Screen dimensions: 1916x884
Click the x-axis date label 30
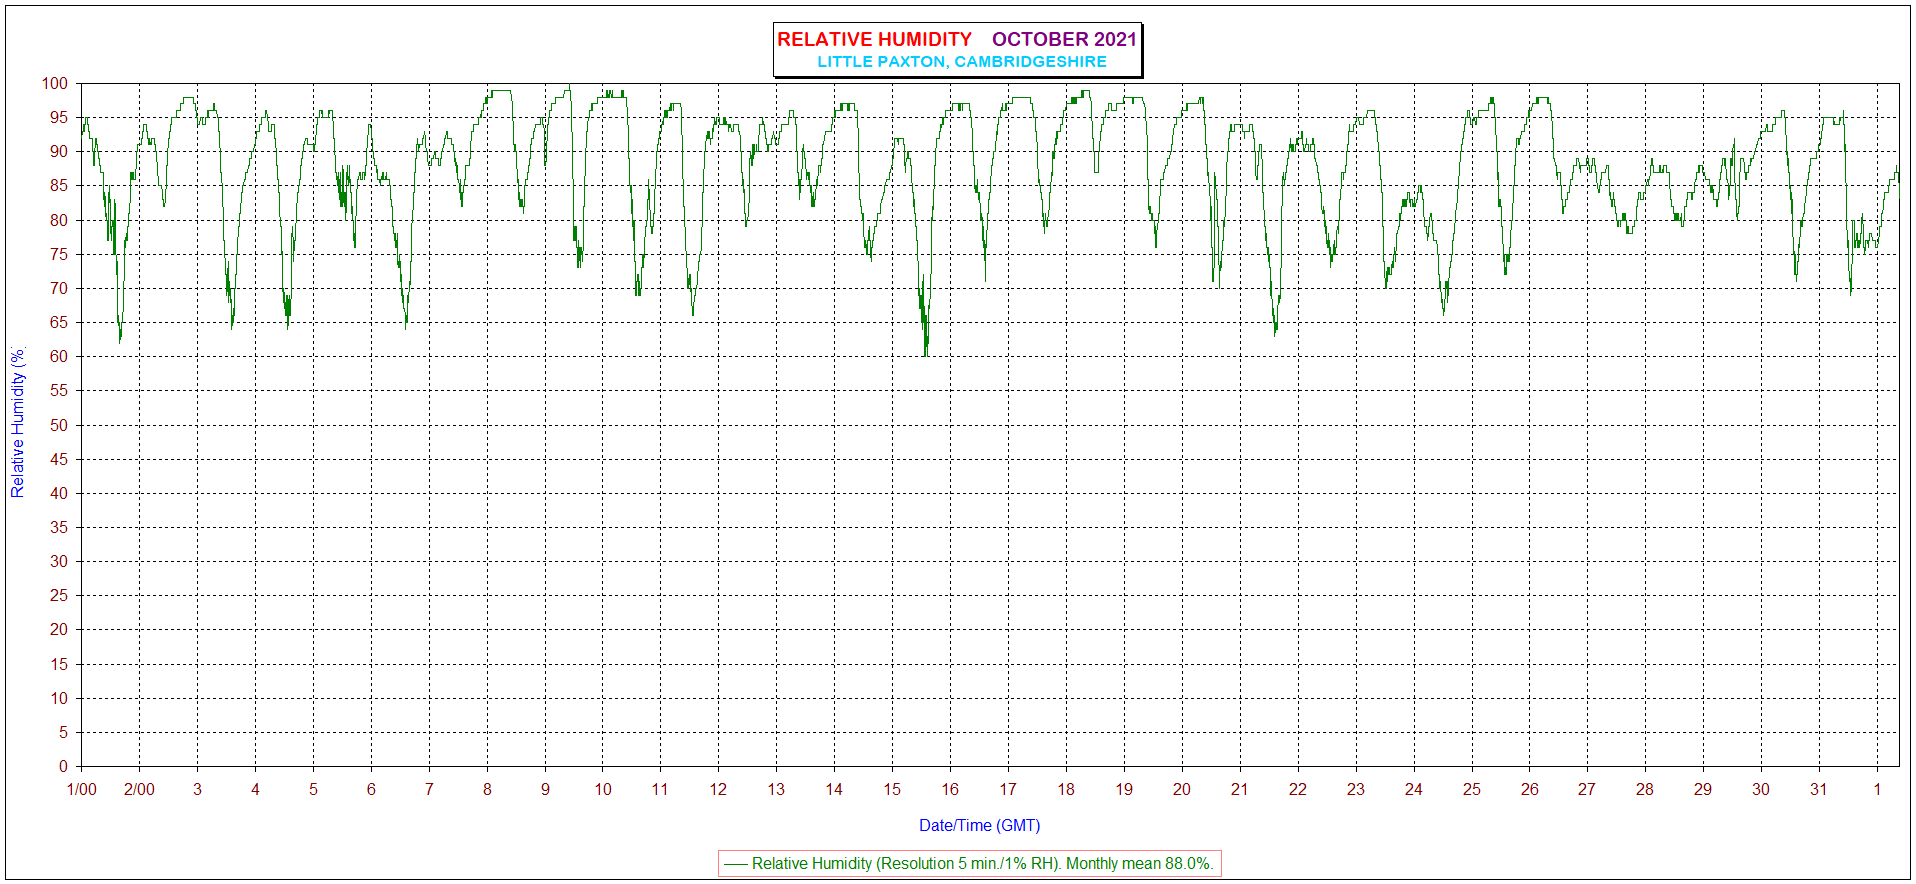(1760, 789)
